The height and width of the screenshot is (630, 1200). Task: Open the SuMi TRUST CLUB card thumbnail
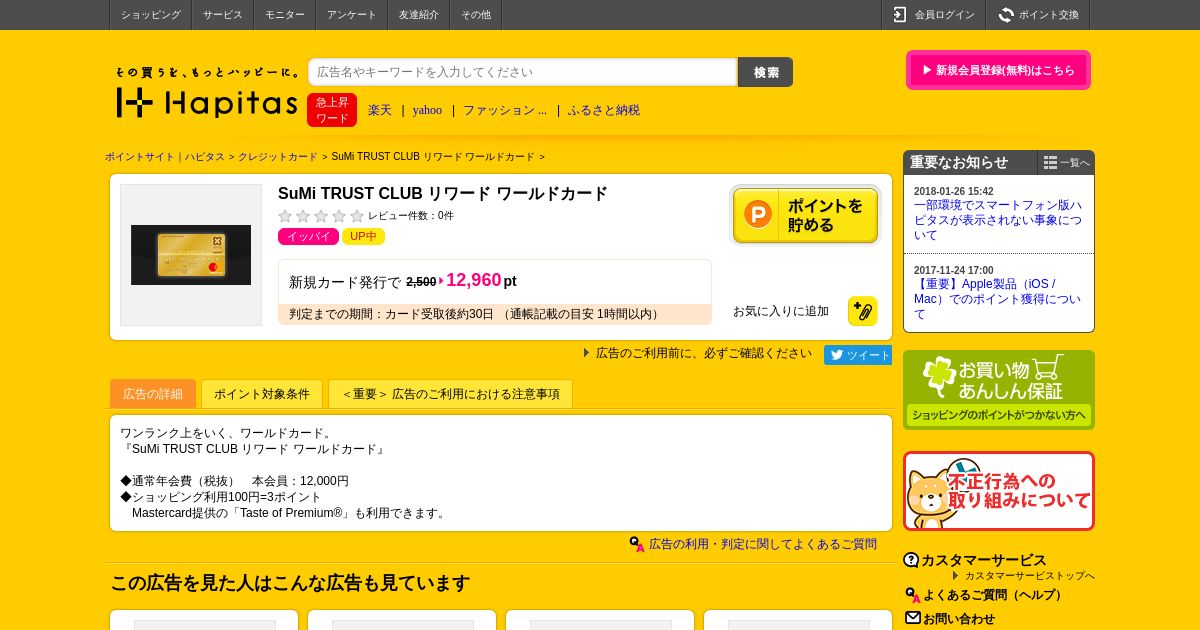191,255
